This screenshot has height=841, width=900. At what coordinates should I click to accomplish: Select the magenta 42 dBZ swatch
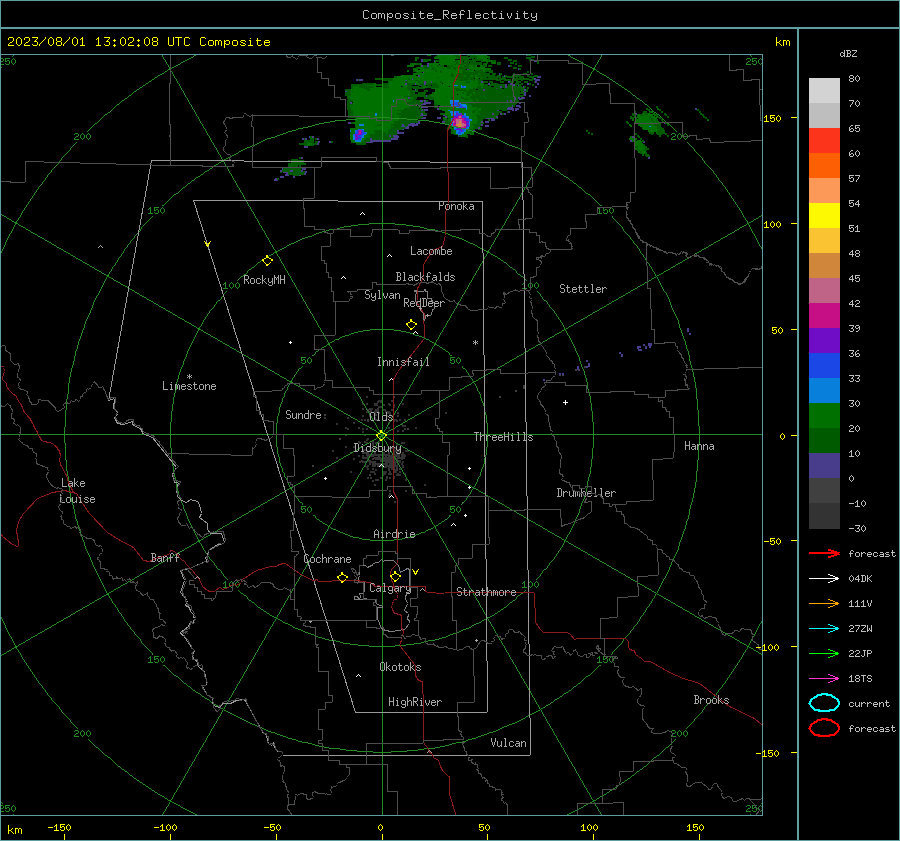point(824,315)
